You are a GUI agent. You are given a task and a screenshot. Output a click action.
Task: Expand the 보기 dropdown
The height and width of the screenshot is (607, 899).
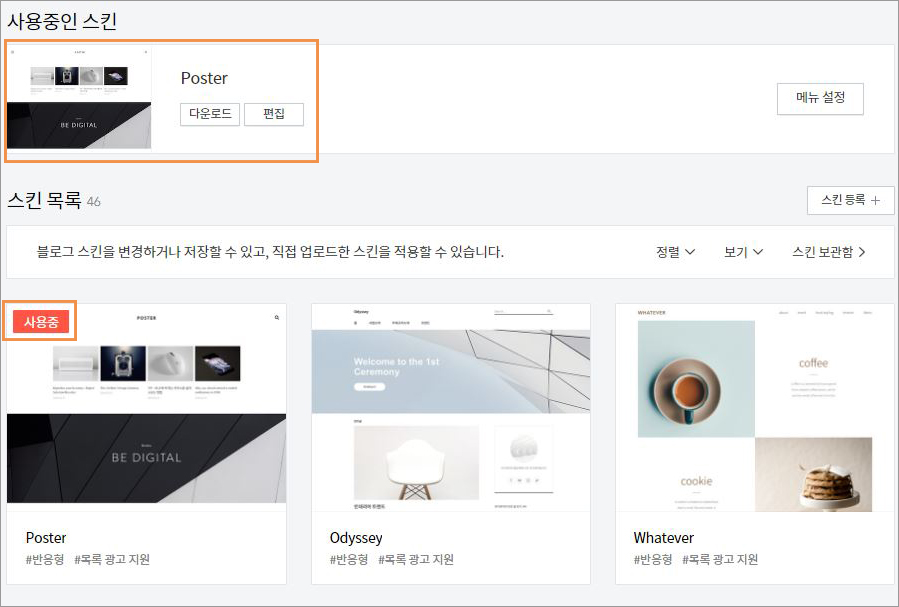click(743, 252)
